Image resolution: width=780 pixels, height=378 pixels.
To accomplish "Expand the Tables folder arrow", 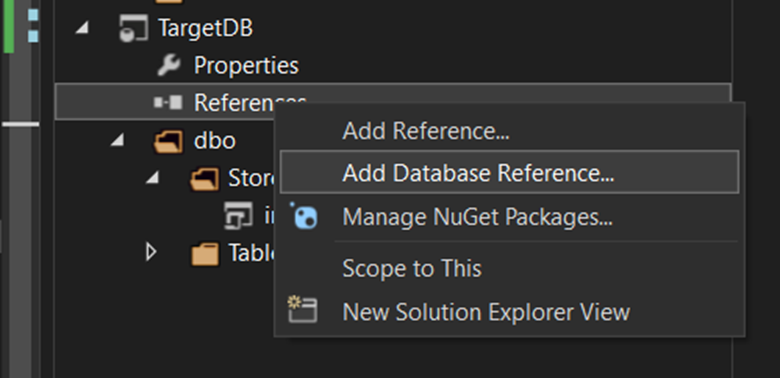I will [151, 253].
